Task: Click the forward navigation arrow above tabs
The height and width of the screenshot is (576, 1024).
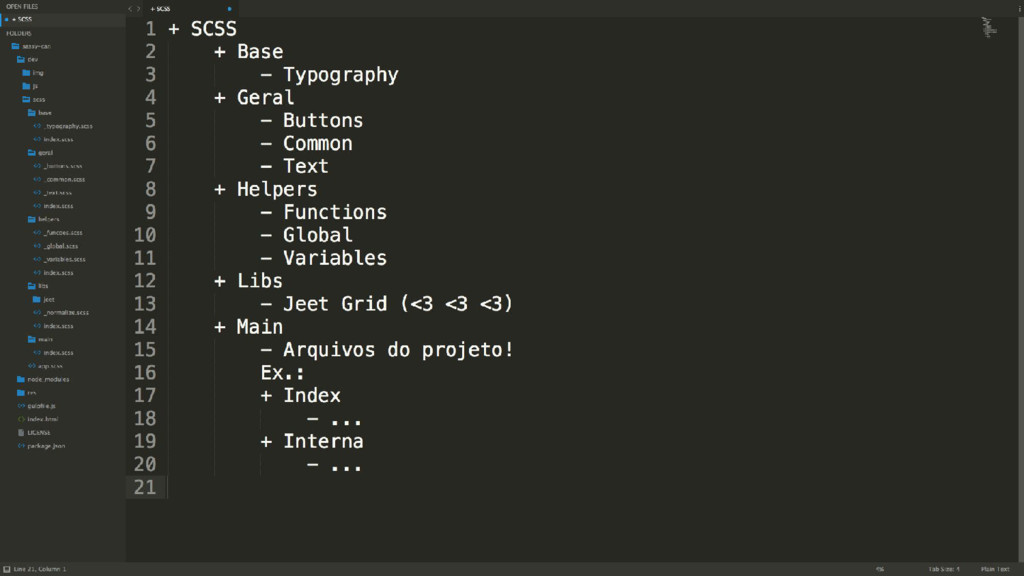Action: (x=138, y=8)
